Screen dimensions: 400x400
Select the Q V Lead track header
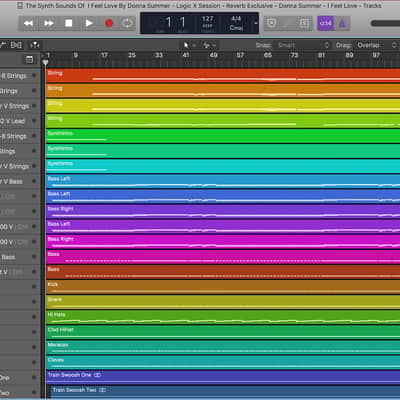[x=19, y=121]
